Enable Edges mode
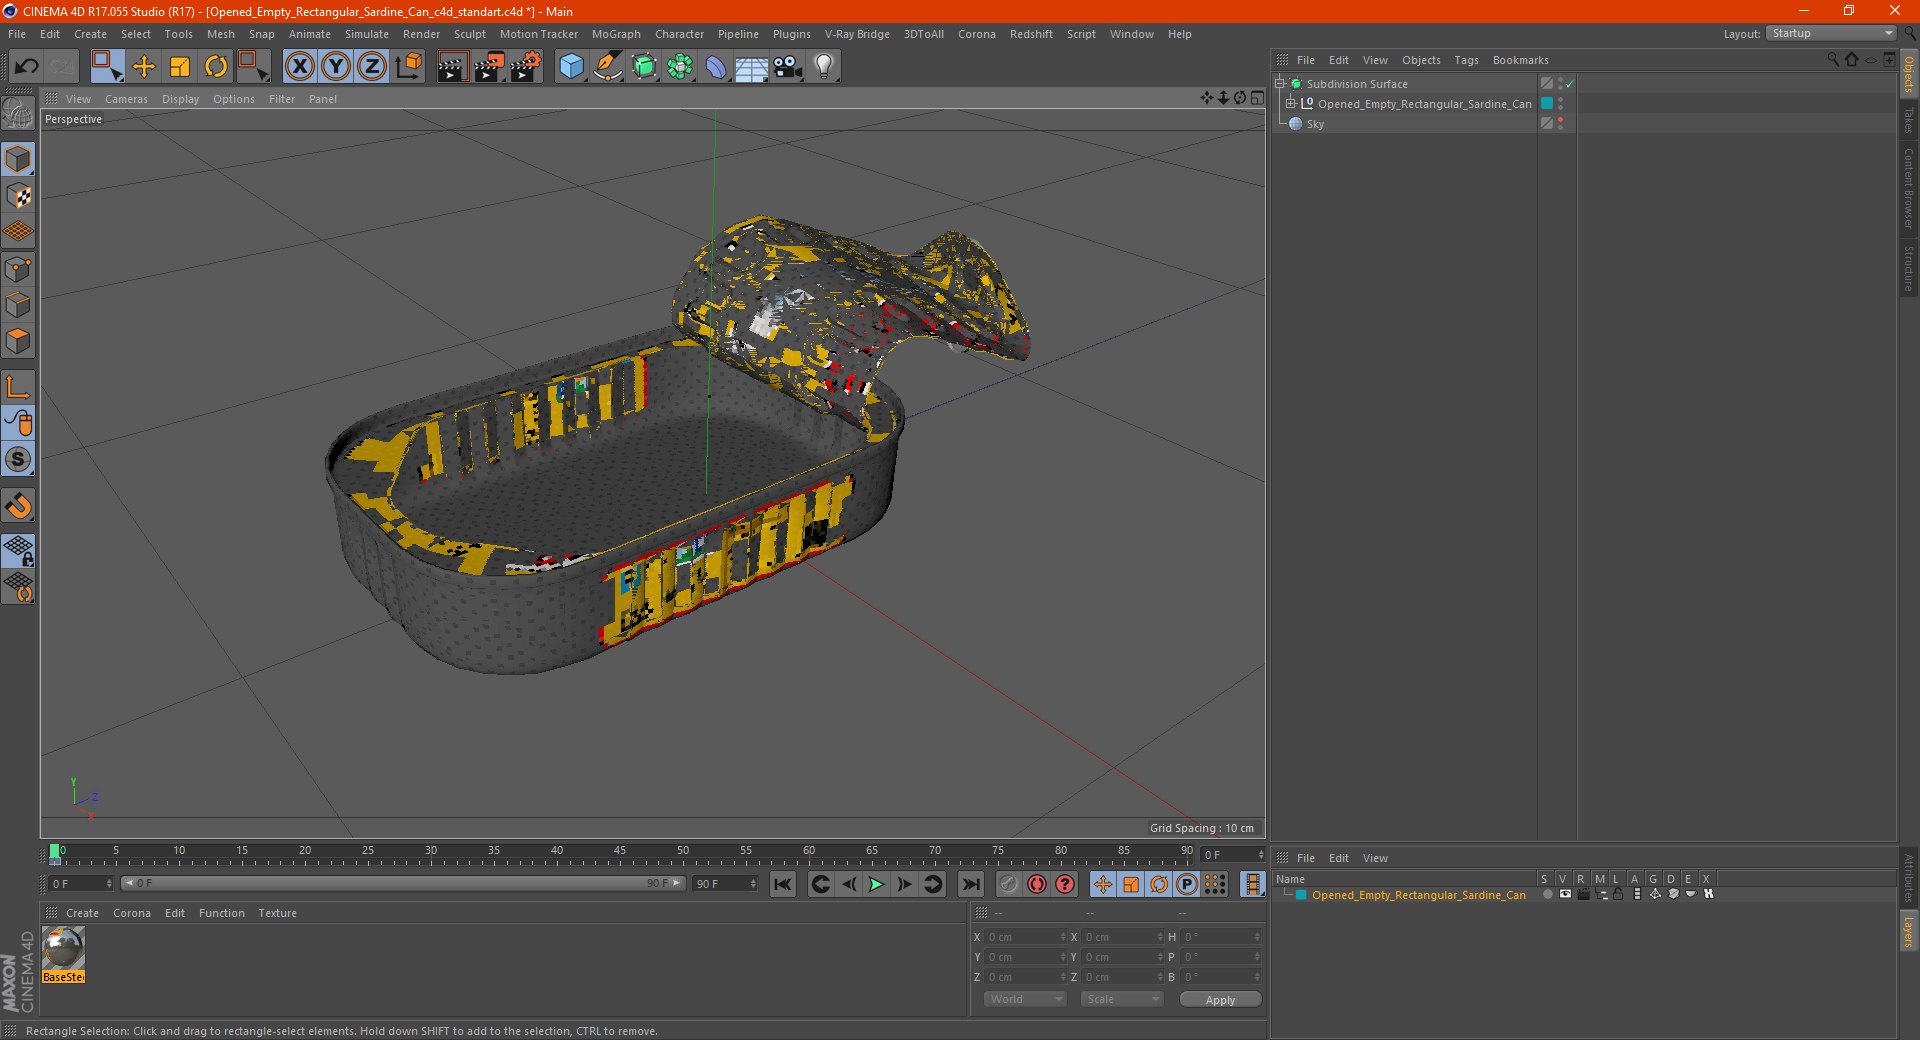 tap(19, 305)
